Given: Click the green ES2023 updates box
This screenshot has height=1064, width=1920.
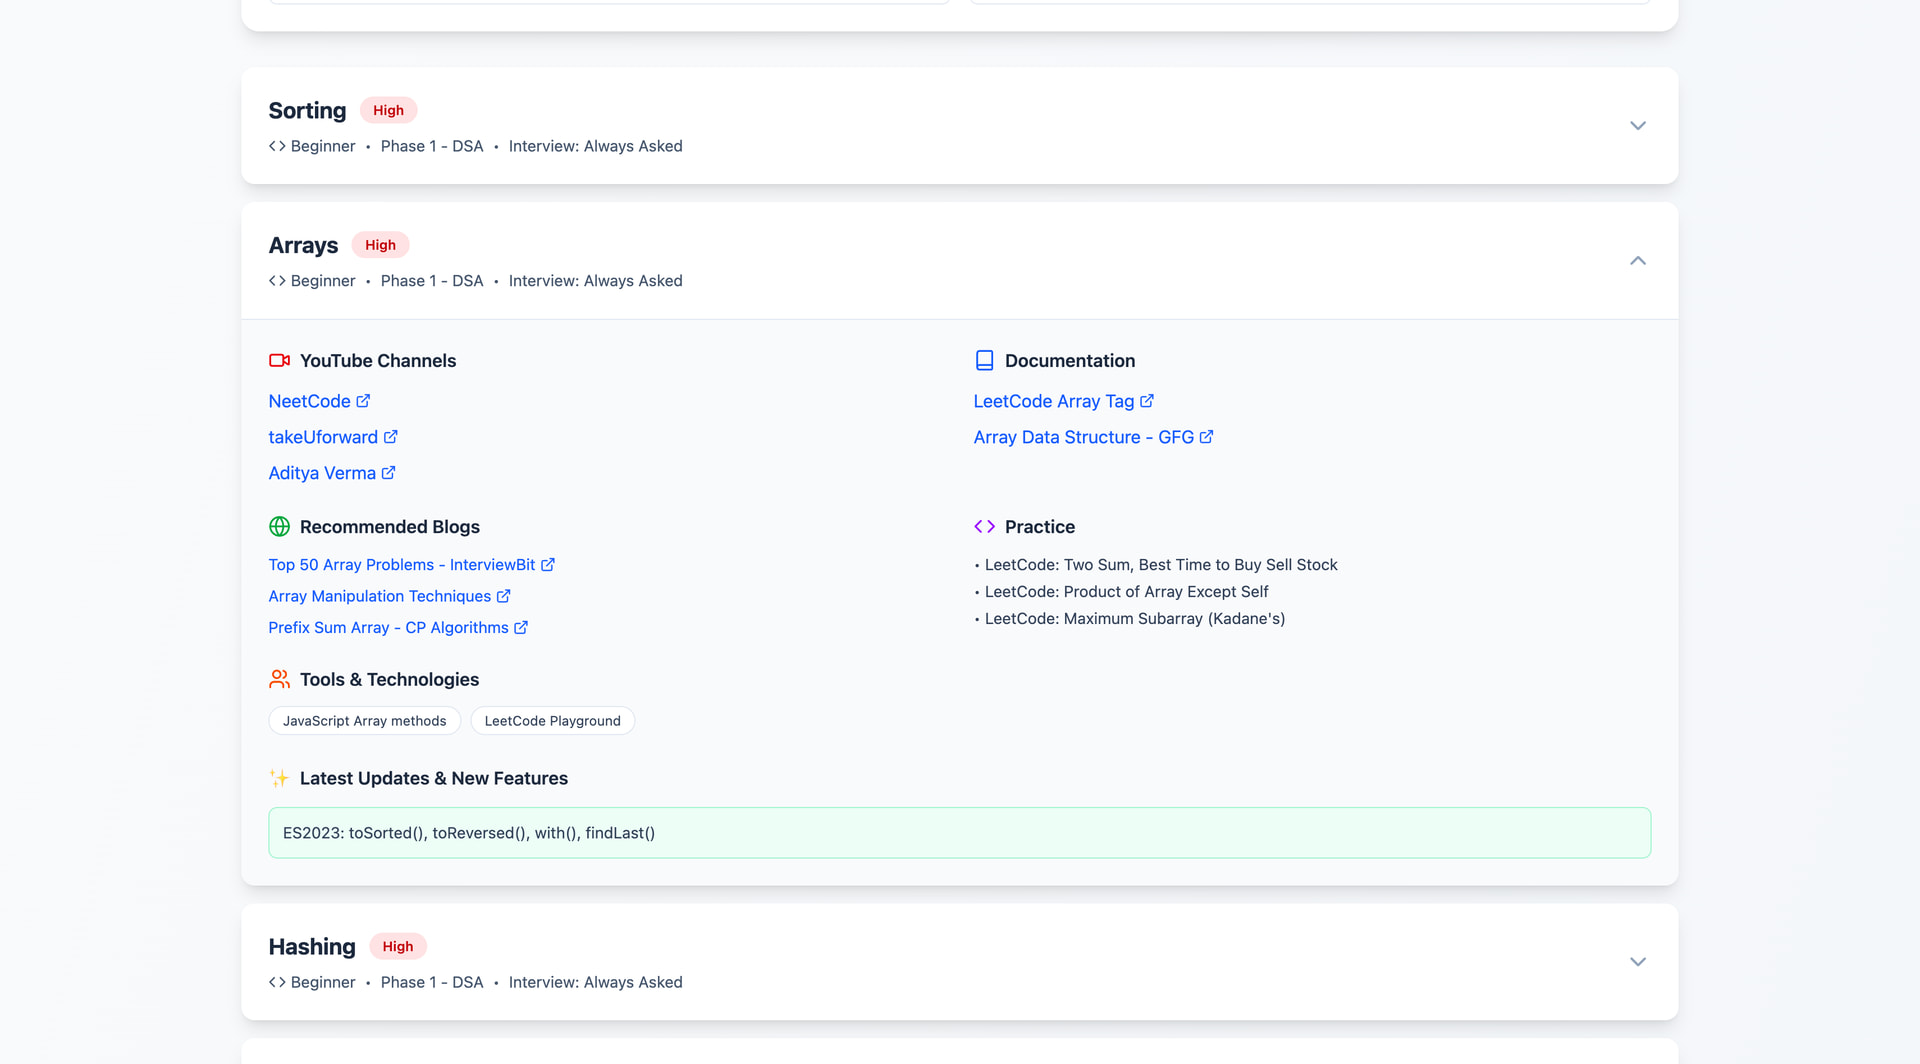Looking at the screenshot, I should coord(959,833).
